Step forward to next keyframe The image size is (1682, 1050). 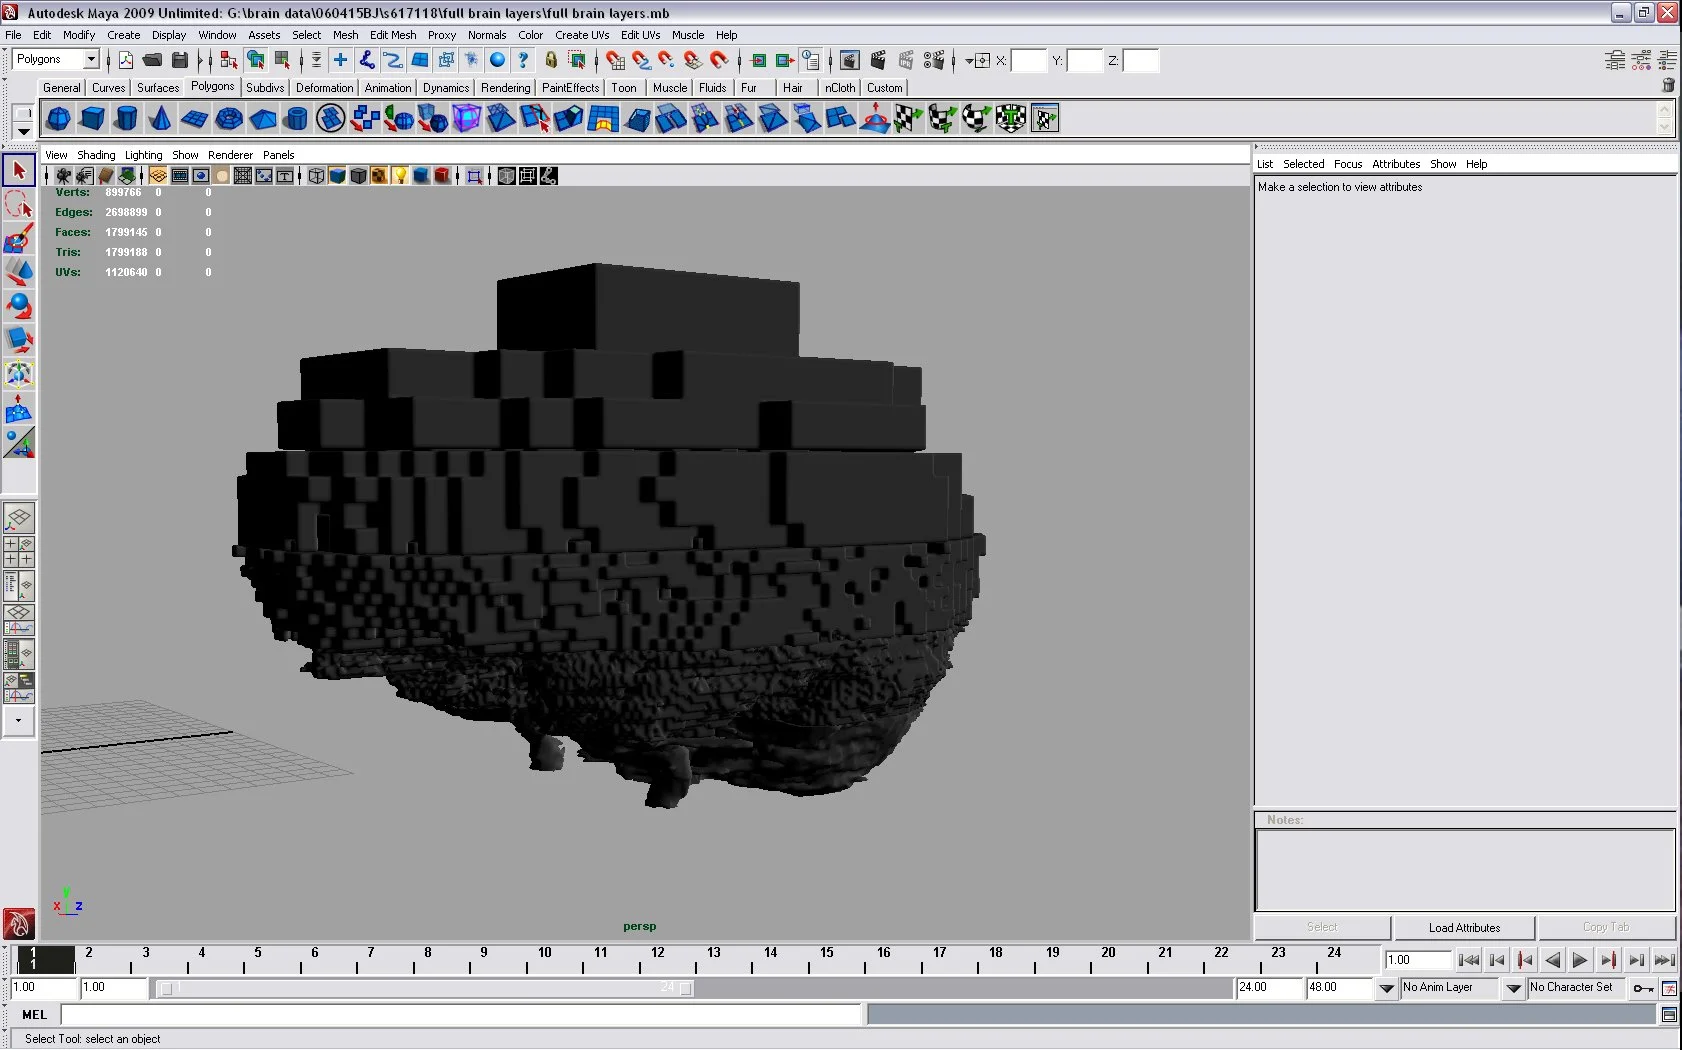point(1608,960)
